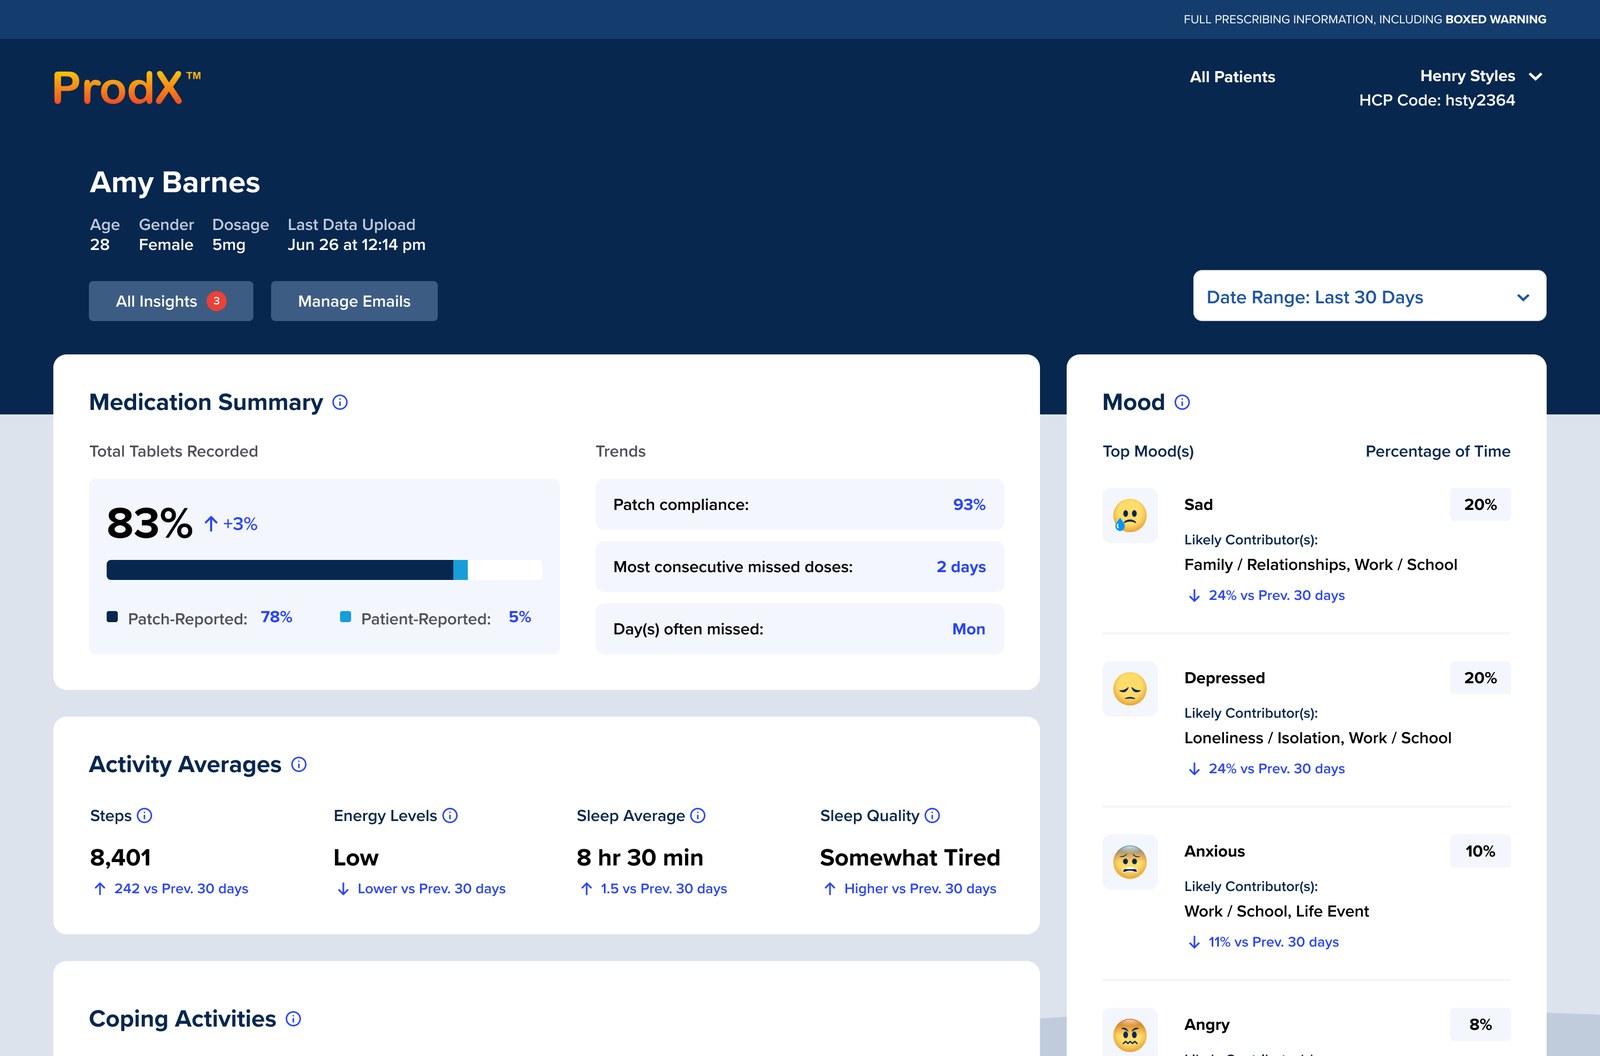This screenshot has width=1600, height=1056.
Task: Click the Patient-Reported light blue legend swatch
Action: [345, 617]
